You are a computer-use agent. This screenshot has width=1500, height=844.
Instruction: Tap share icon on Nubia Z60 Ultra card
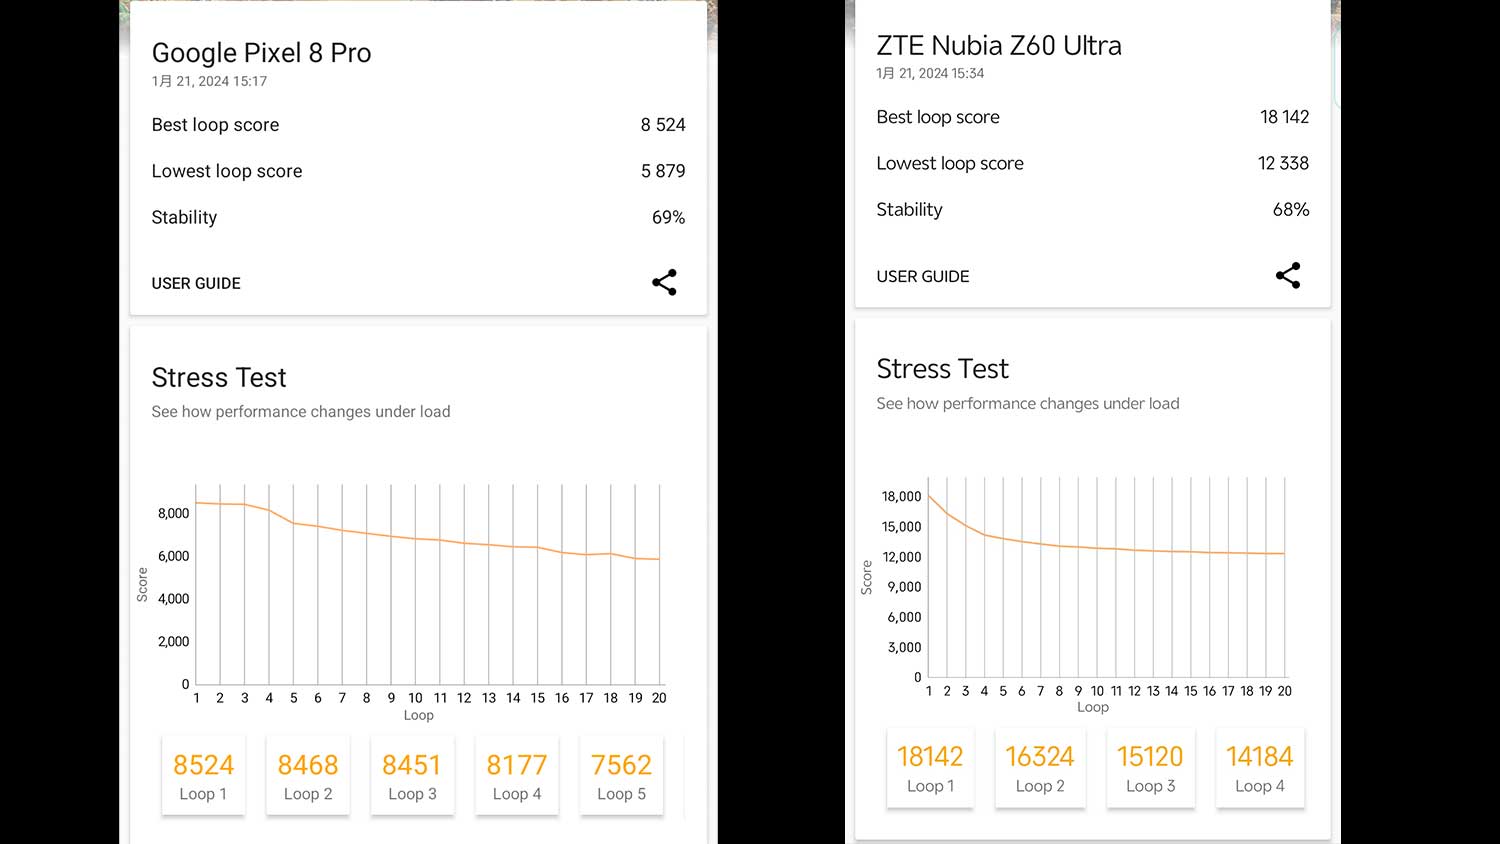pos(1288,275)
